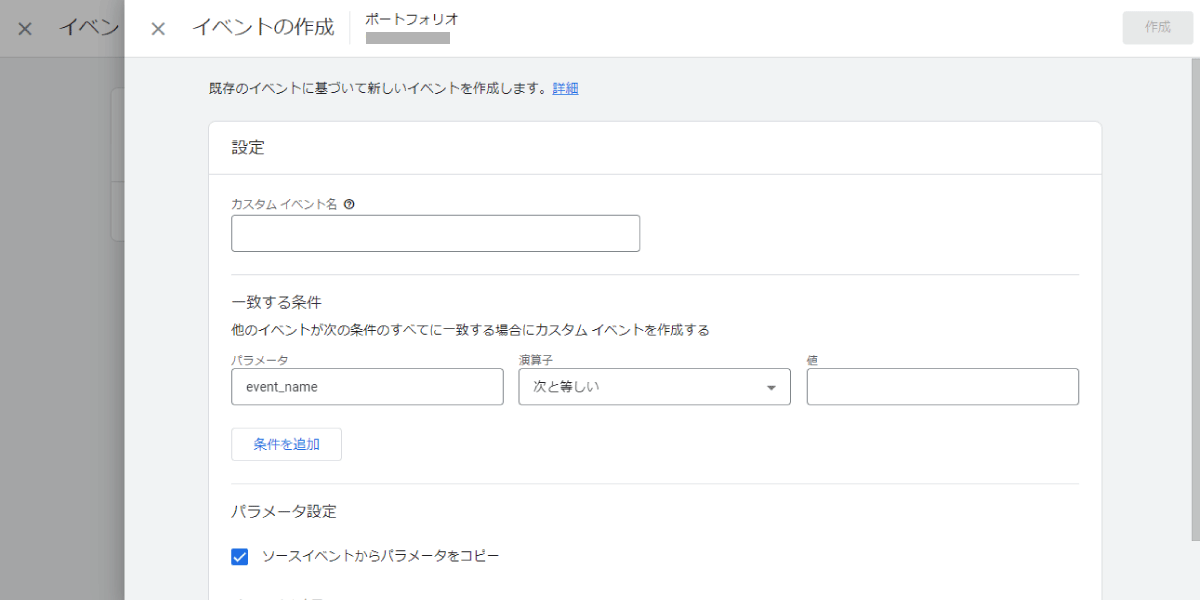Close the イベントの作成 panel

coord(158,28)
